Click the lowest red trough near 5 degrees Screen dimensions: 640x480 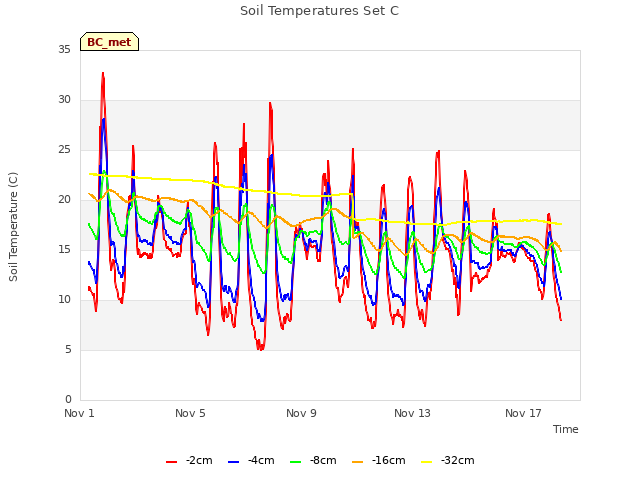tap(260, 349)
